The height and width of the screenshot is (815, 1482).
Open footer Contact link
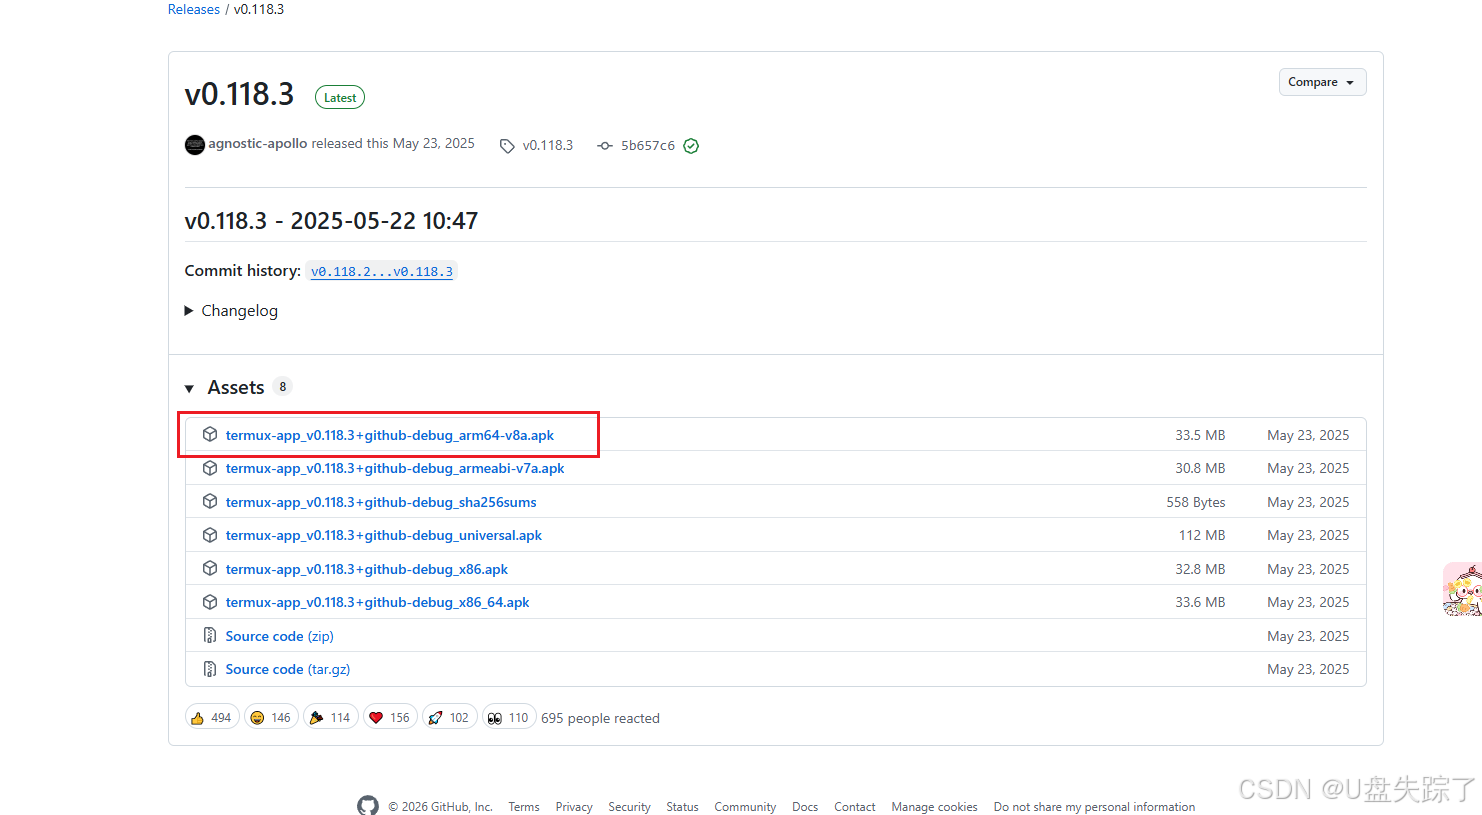click(855, 807)
